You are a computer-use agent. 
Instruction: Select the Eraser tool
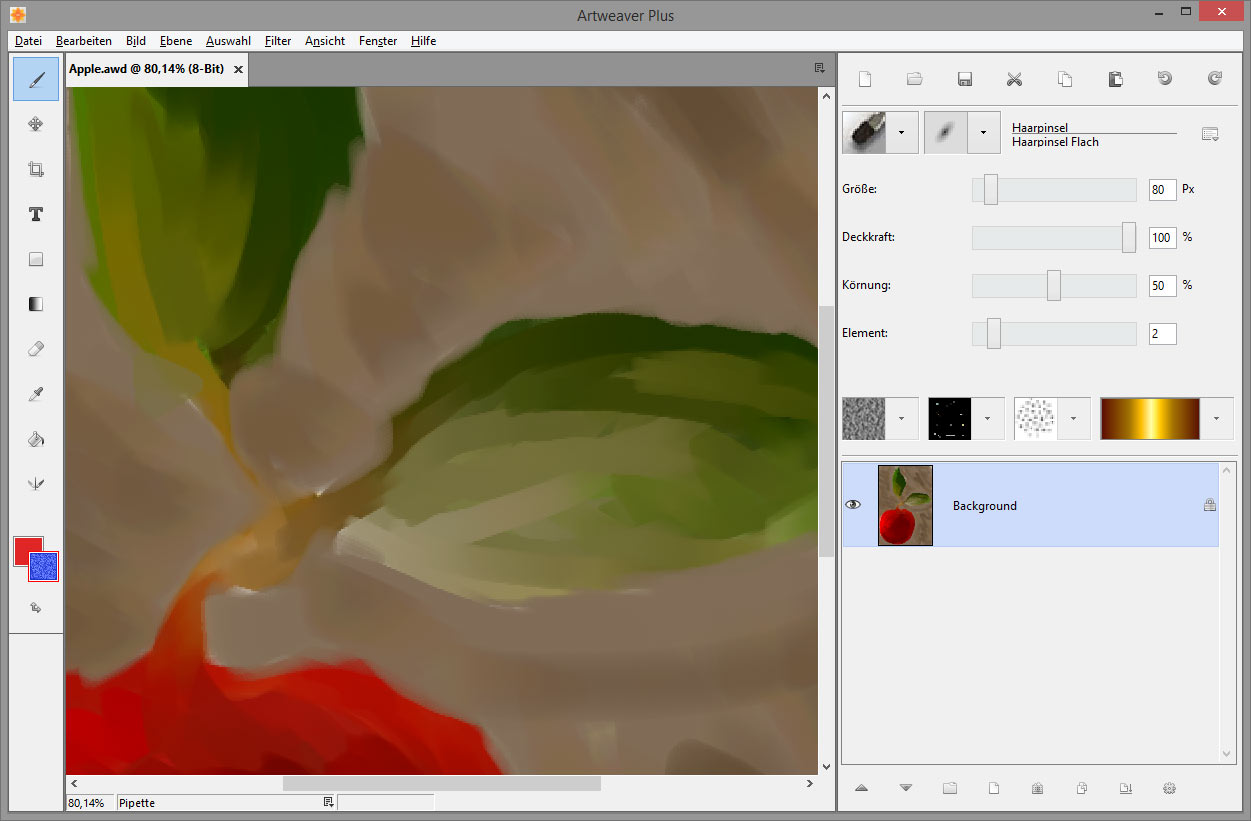coord(36,349)
